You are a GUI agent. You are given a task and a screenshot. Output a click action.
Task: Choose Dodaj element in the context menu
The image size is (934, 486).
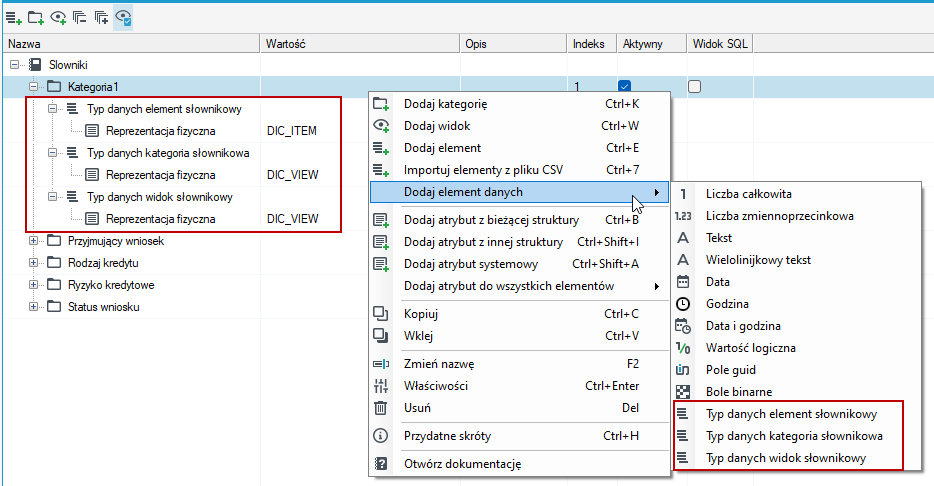[x=519, y=148]
